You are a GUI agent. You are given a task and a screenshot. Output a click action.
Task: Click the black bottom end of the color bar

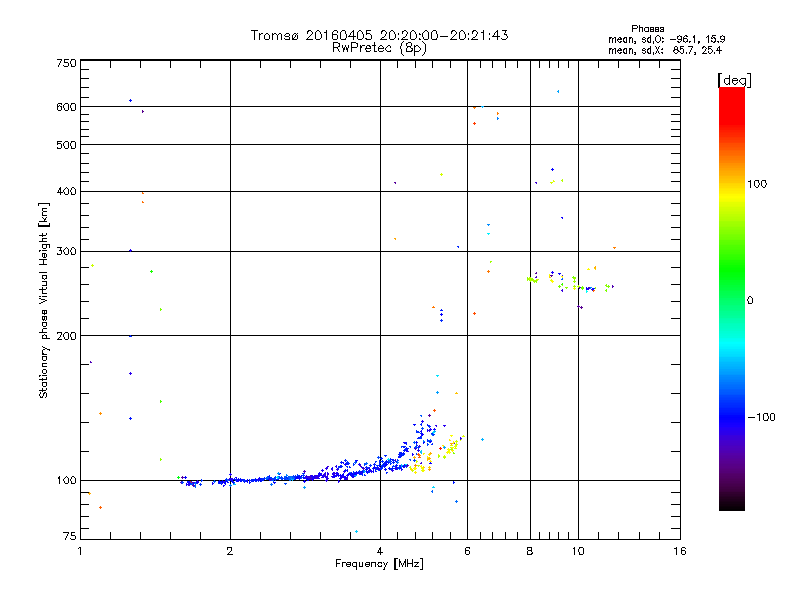732,504
